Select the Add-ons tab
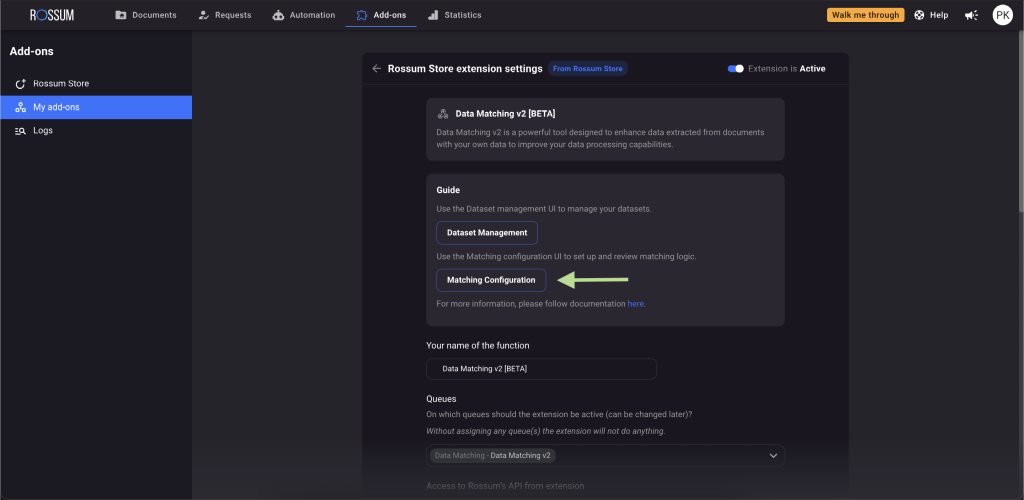1024x500 pixels. (381, 15)
